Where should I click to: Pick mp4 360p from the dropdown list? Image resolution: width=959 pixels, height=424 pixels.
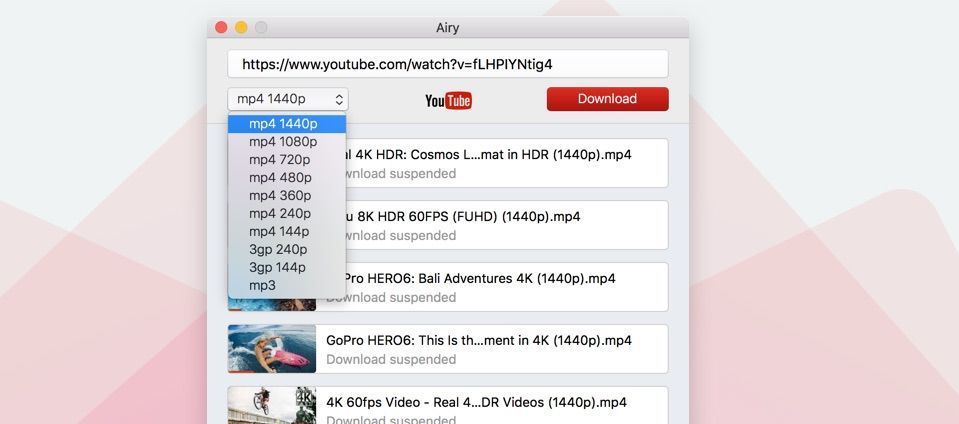pos(287,196)
